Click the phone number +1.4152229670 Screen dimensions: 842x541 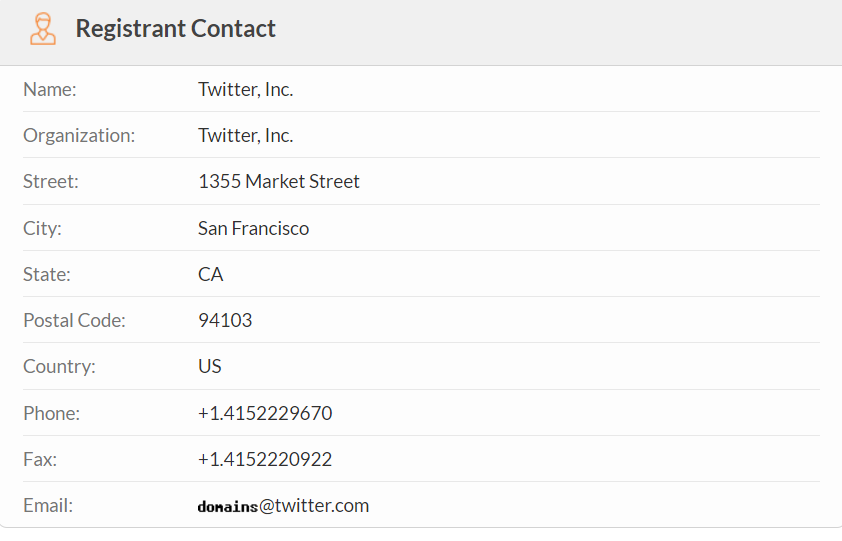[x=265, y=413]
